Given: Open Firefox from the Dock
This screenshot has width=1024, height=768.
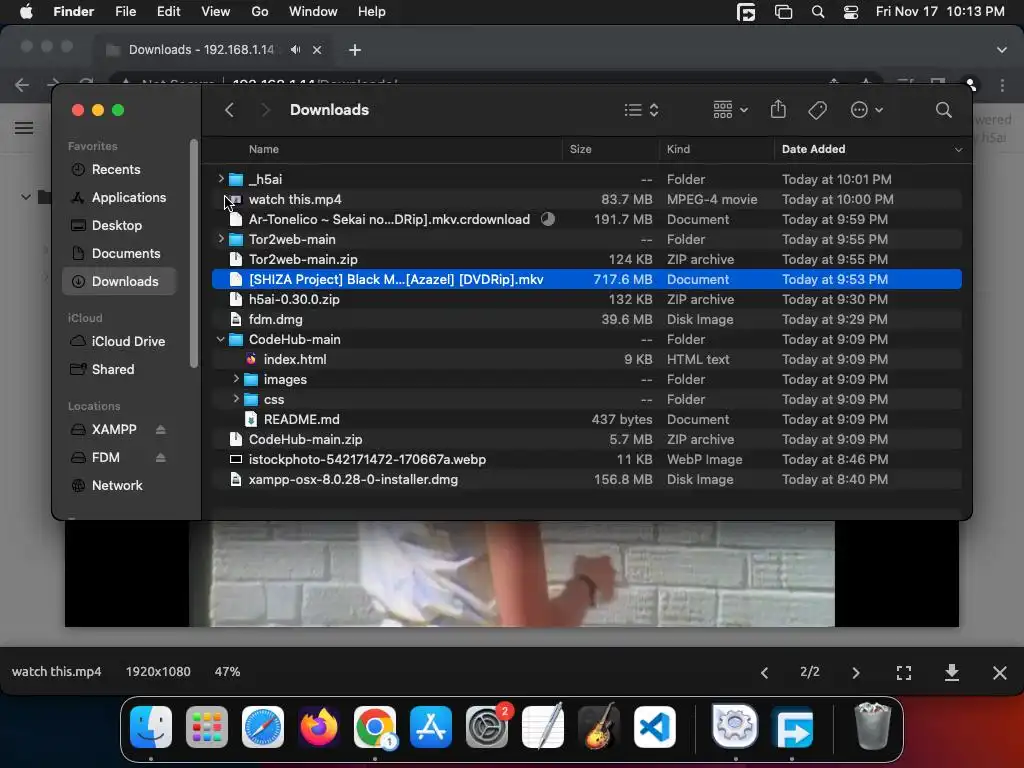Looking at the screenshot, I should tap(319, 727).
